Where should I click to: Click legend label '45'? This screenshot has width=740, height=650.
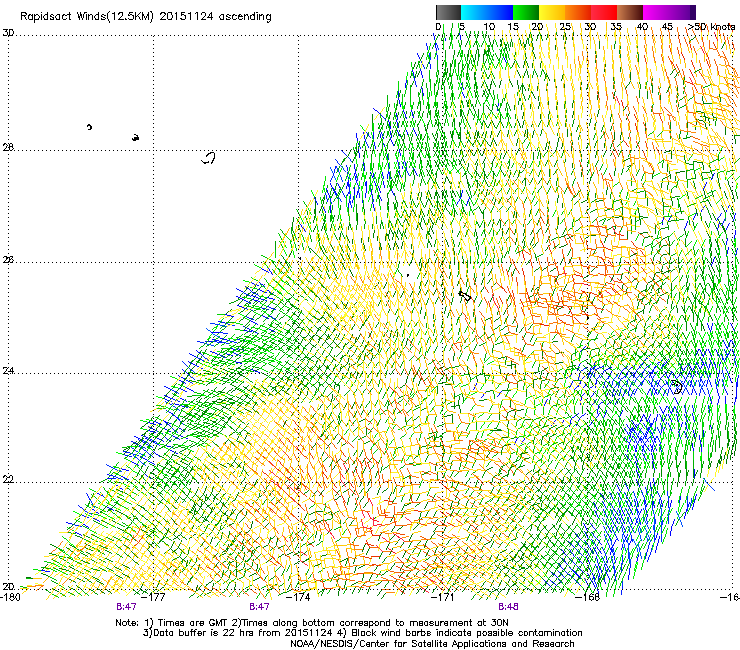pos(667,27)
